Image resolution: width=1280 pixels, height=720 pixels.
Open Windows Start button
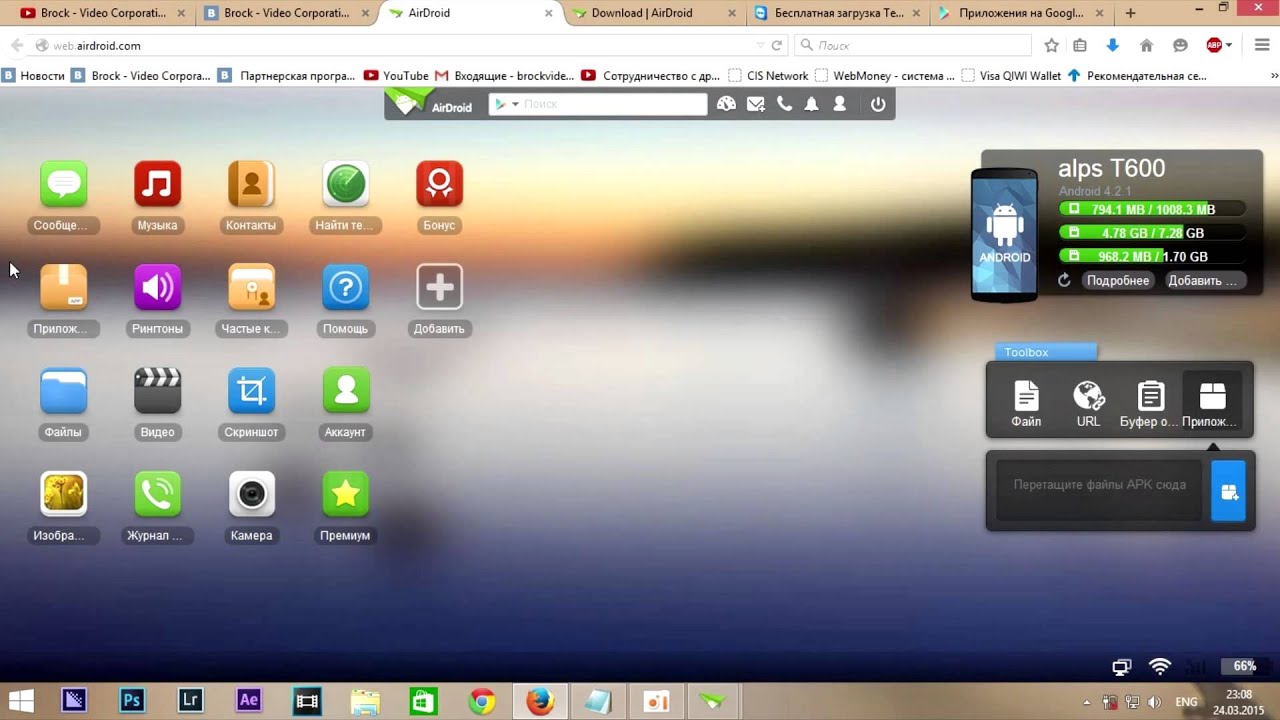(20, 701)
